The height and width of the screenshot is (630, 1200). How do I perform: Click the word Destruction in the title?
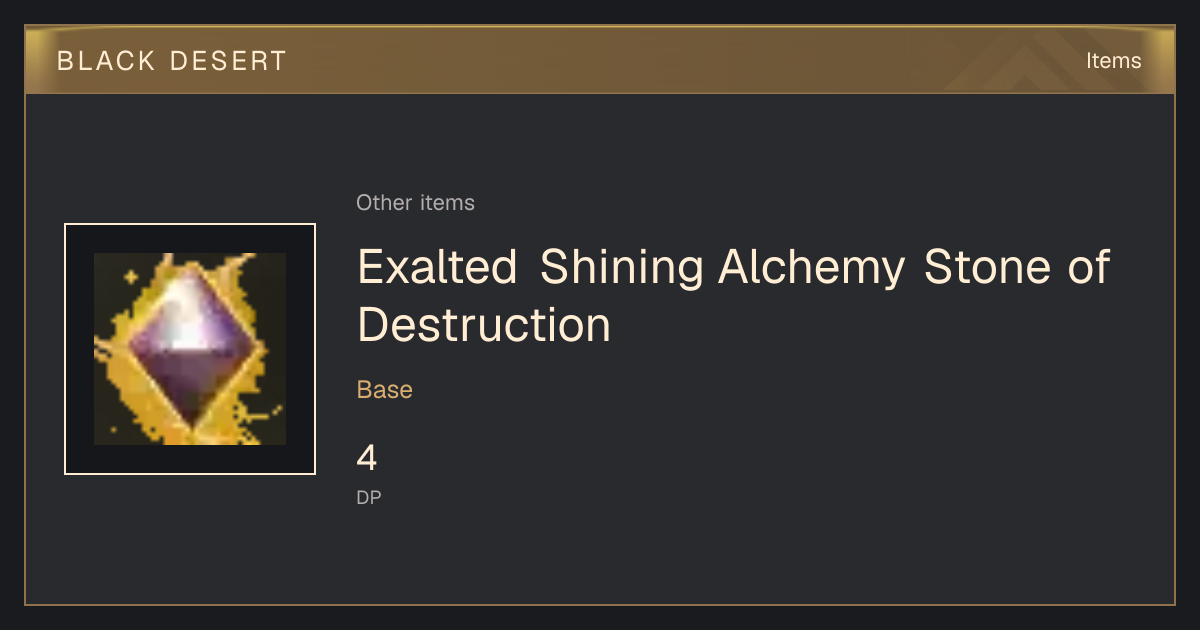484,324
